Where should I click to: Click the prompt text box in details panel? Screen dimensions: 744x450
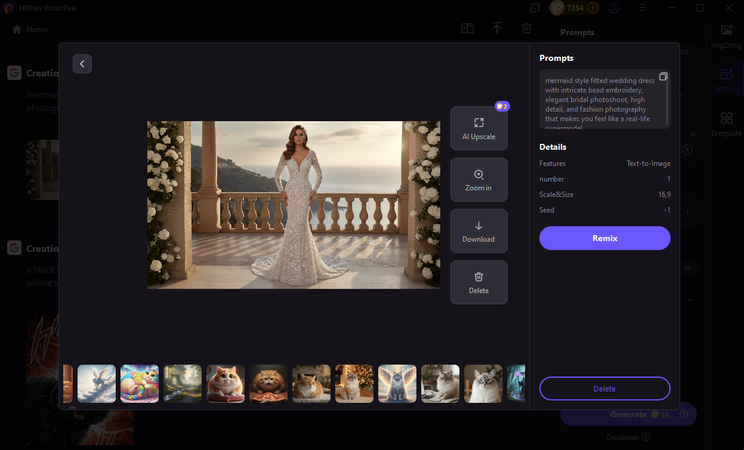point(604,99)
